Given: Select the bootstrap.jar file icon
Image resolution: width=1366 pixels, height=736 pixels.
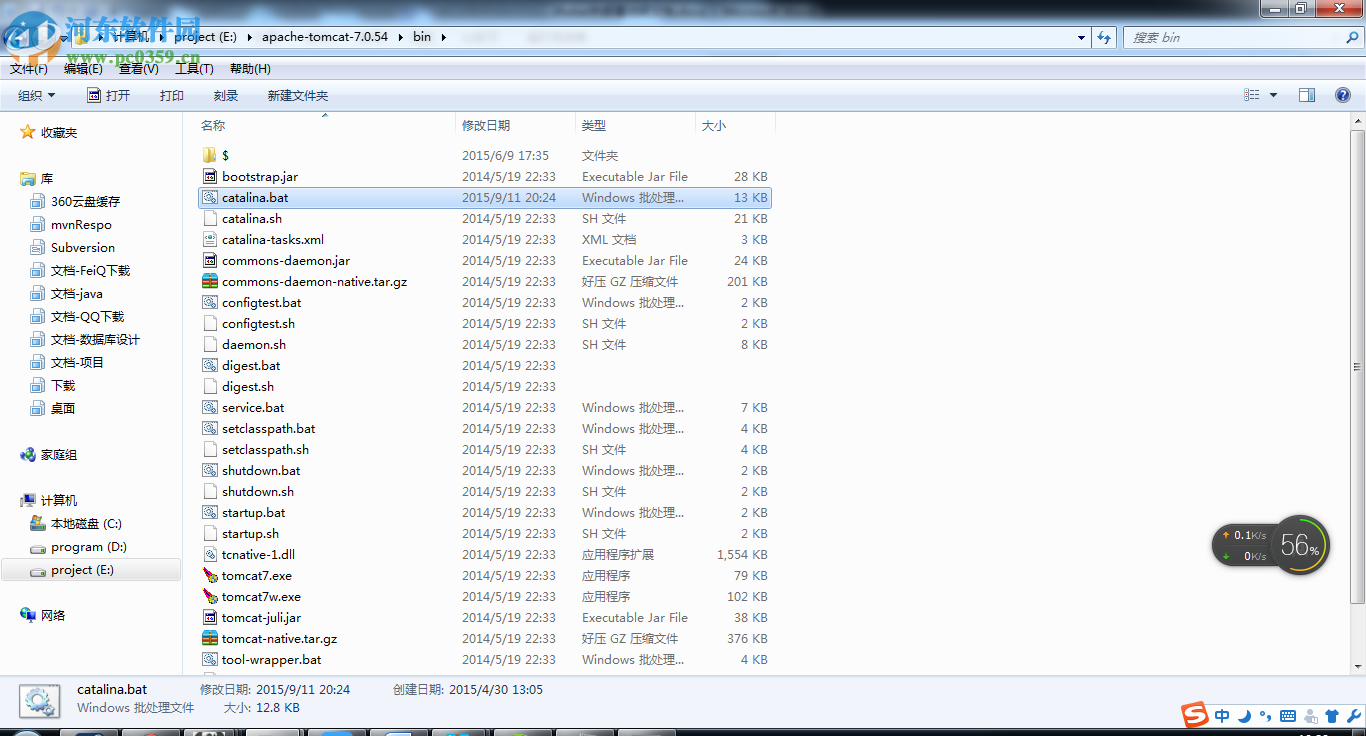Looking at the screenshot, I should click(x=210, y=176).
